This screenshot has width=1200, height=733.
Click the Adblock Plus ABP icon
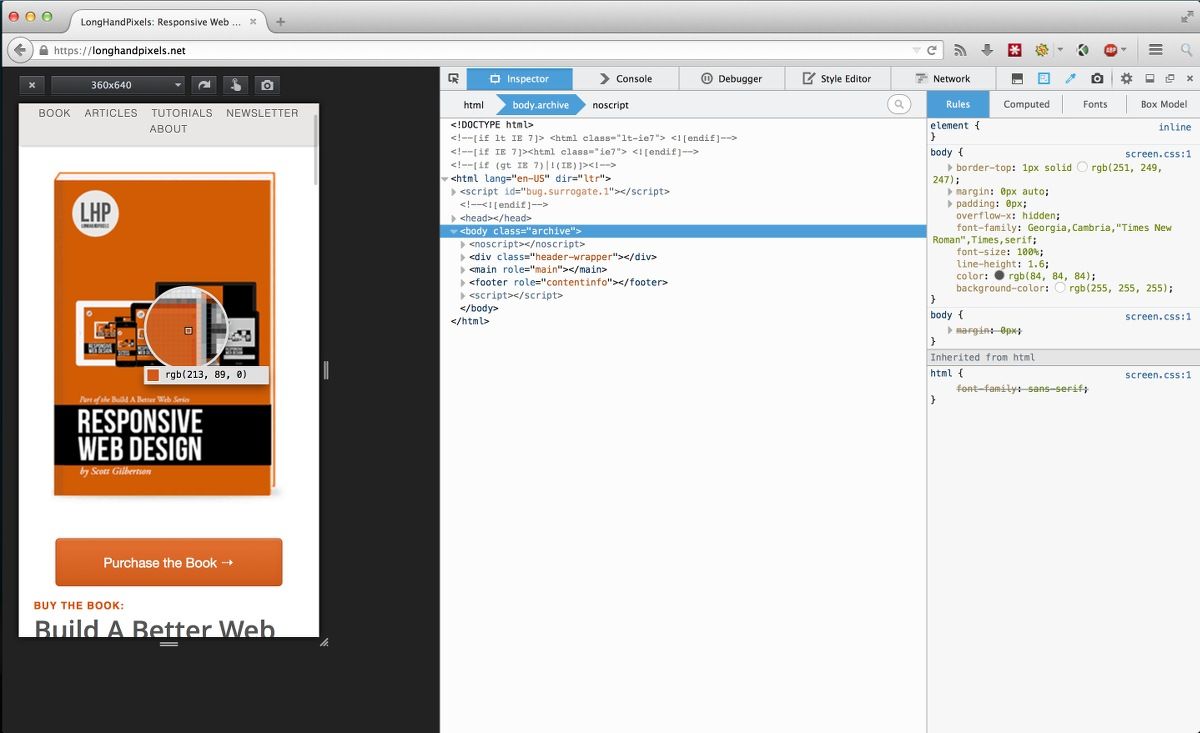point(1110,50)
